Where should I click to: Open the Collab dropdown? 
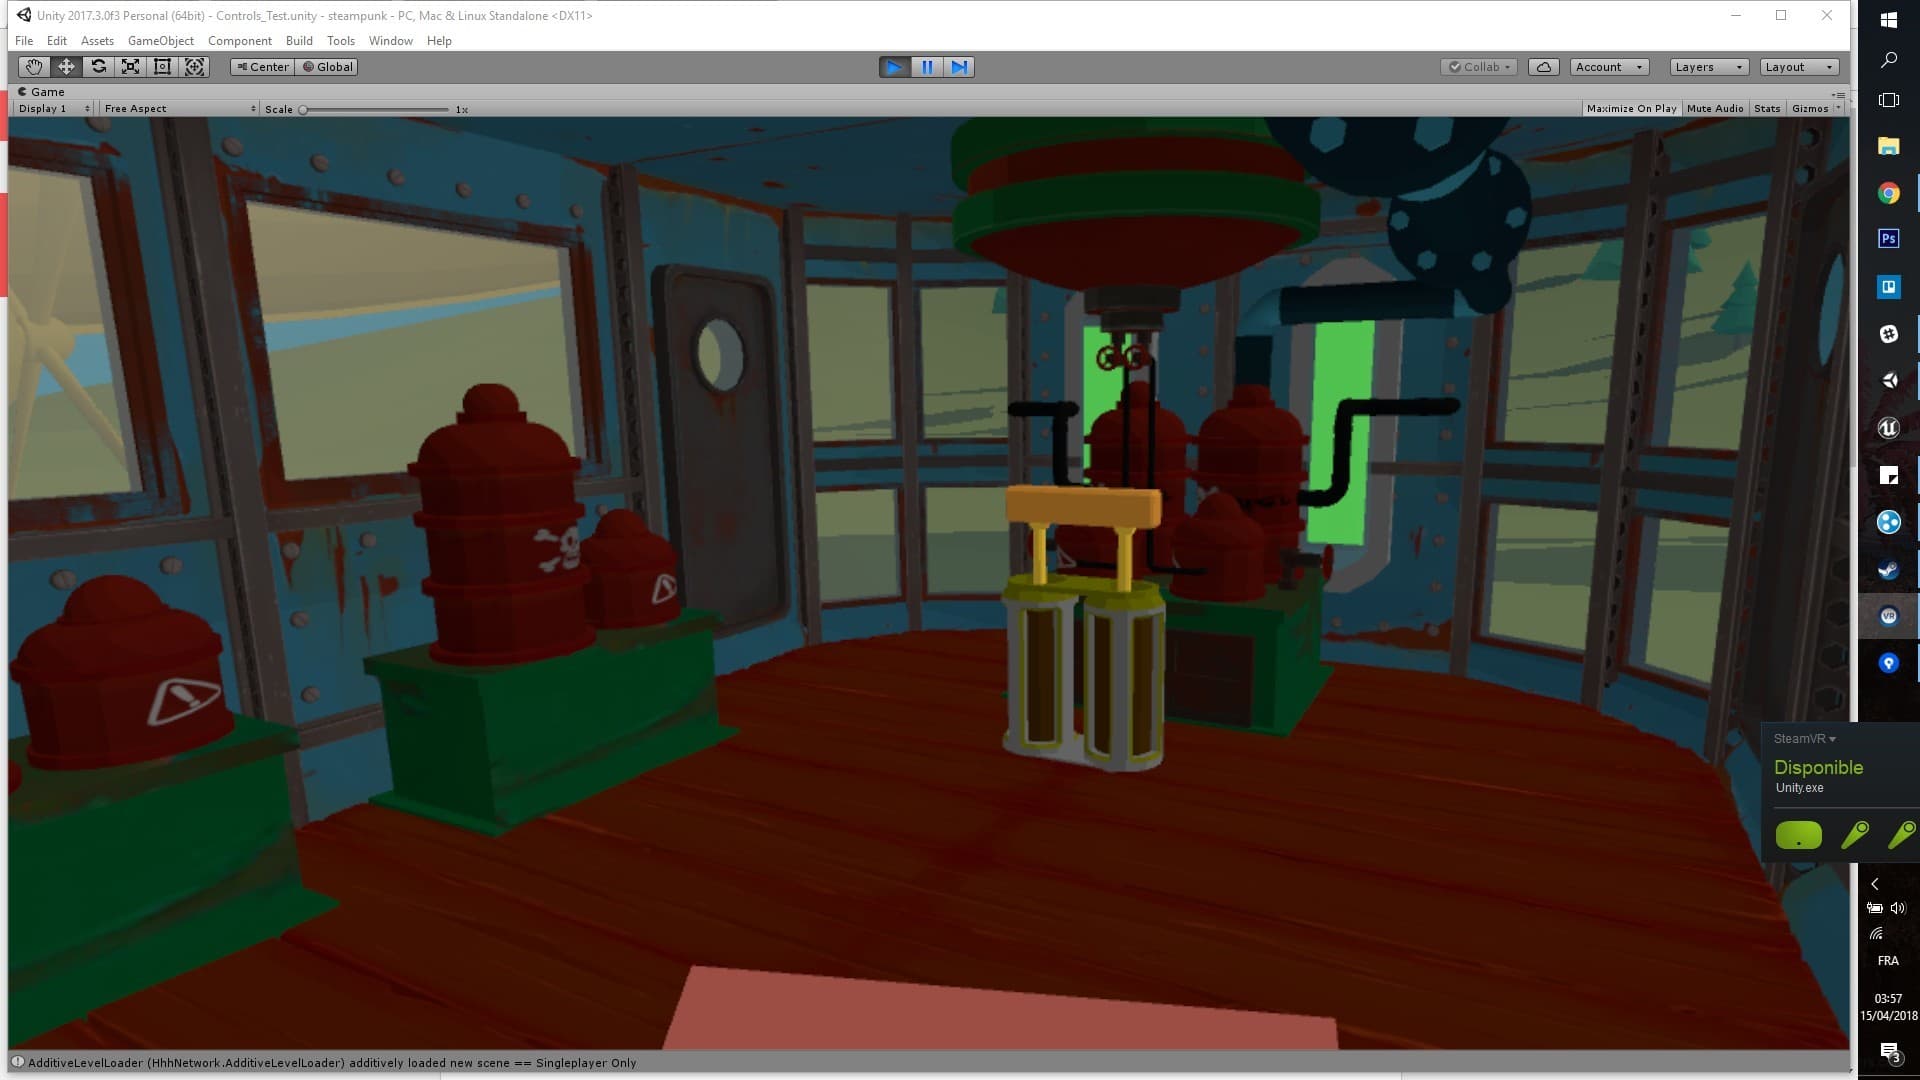click(1480, 67)
